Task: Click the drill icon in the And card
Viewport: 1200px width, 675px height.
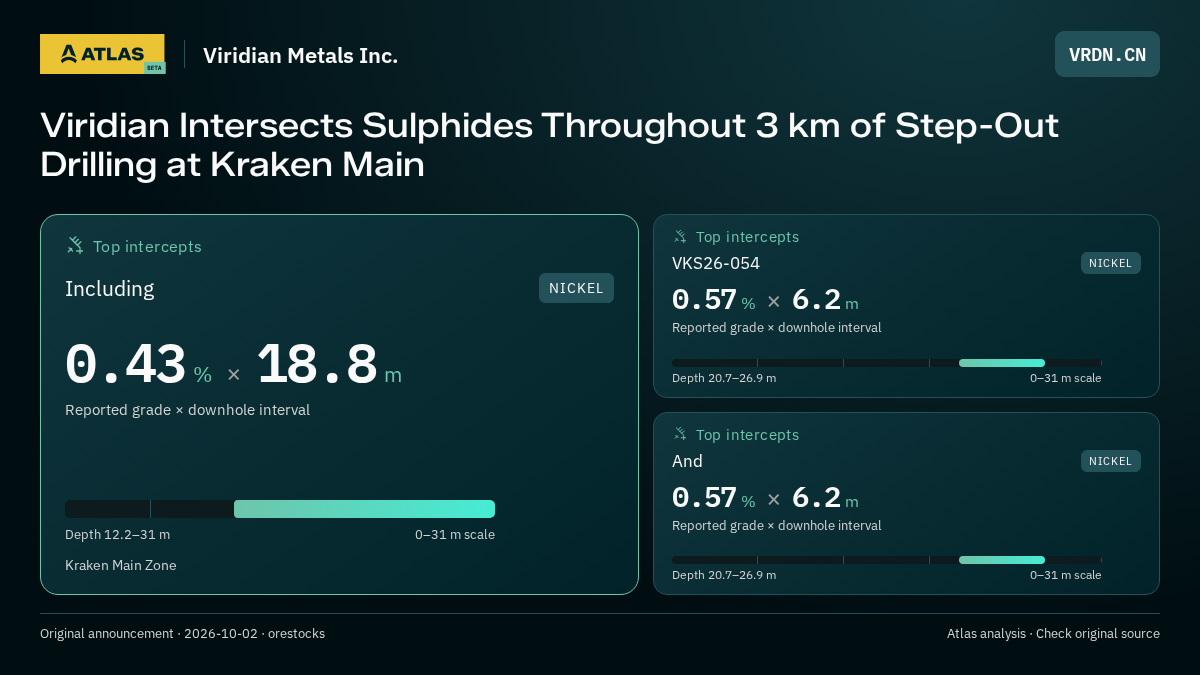Action: [680, 435]
